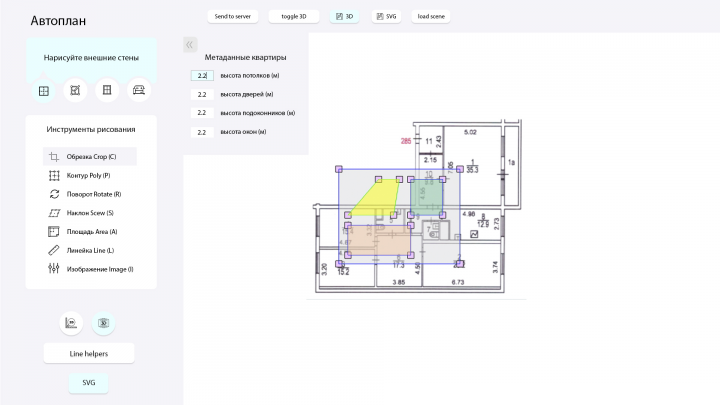Click the save SVG button in top bar
Viewport: 720px width, 405px height.
coord(386,17)
